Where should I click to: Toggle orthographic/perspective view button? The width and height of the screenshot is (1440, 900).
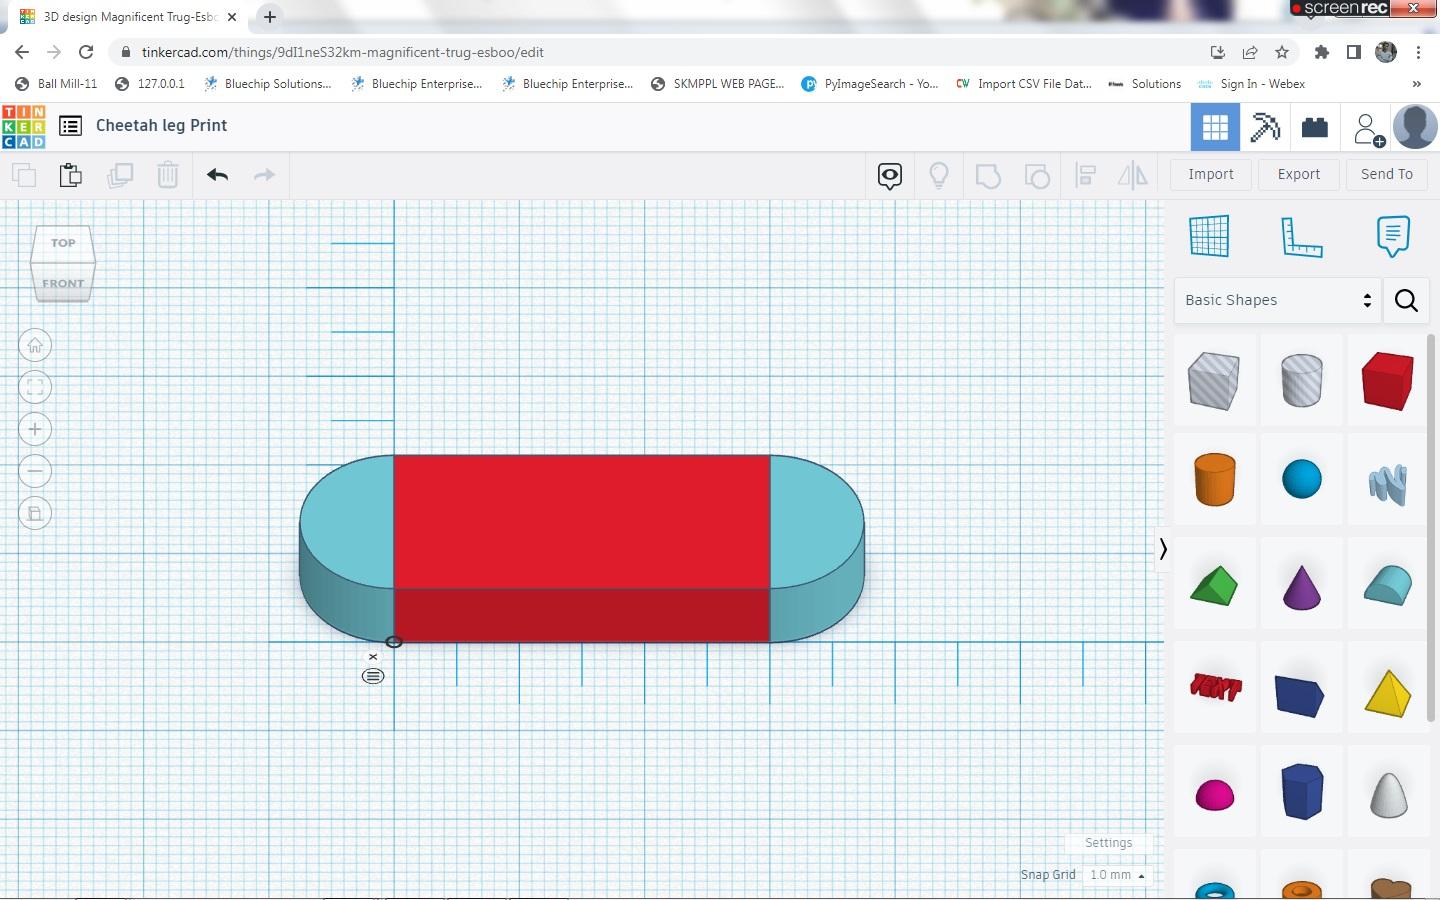[35, 514]
